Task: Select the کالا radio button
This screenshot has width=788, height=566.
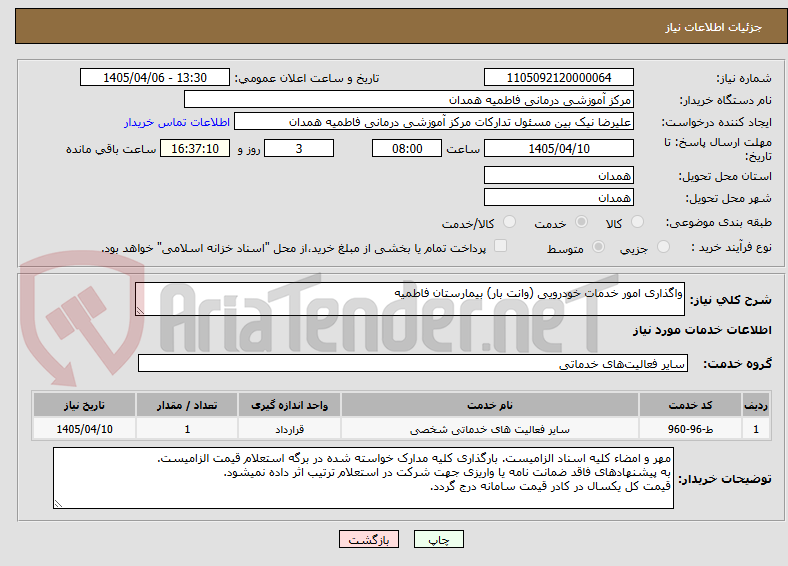Action: click(x=637, y=222)
